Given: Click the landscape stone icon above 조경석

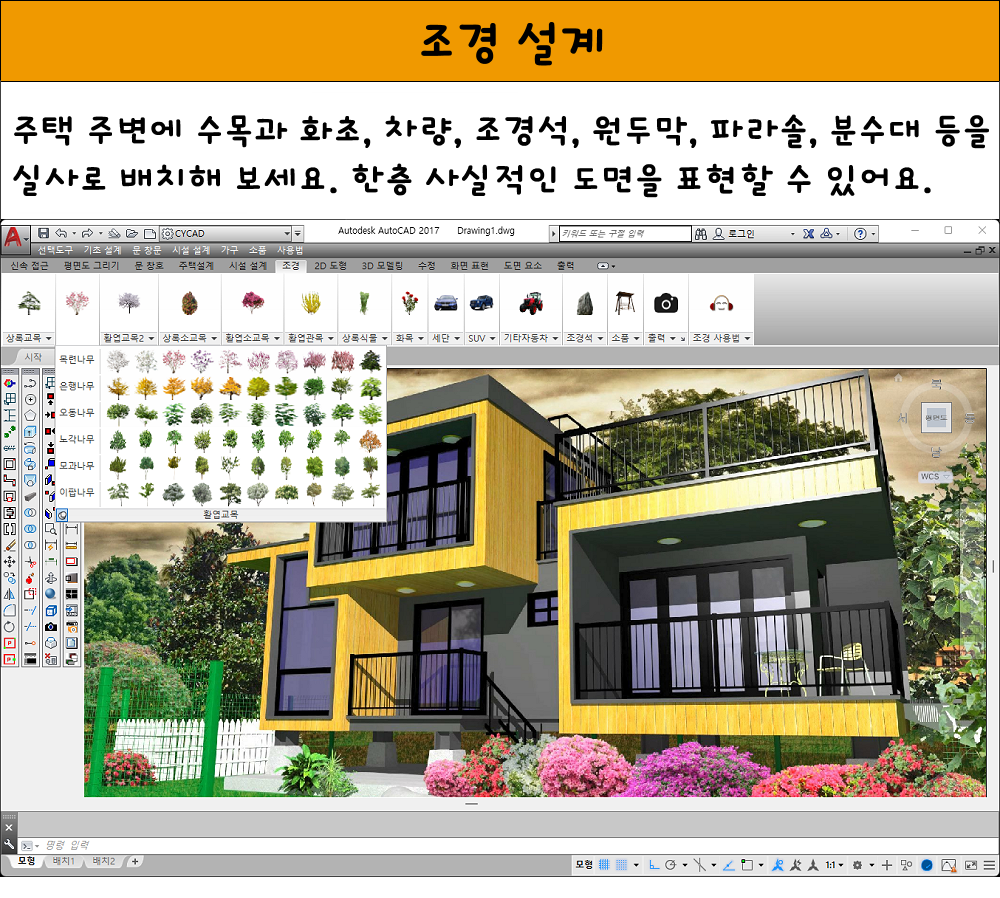Looking at the screenshot, I should pos(585,304).
